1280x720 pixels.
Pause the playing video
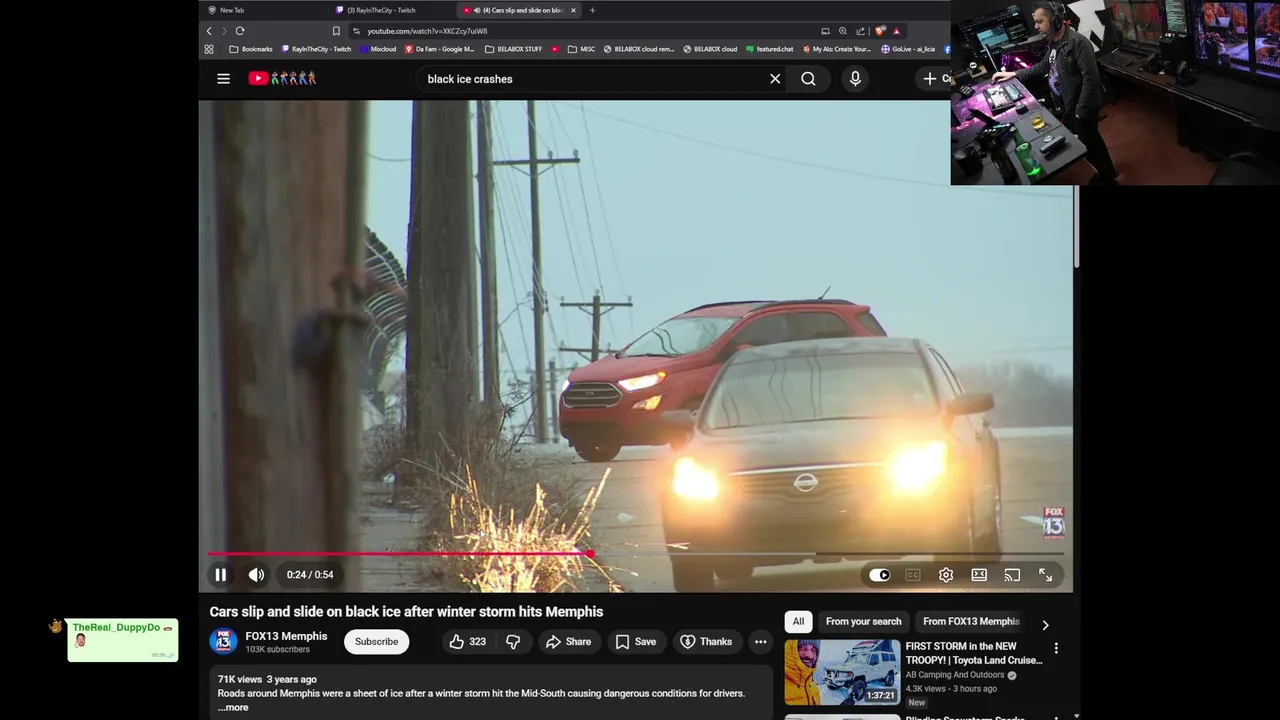220,575
